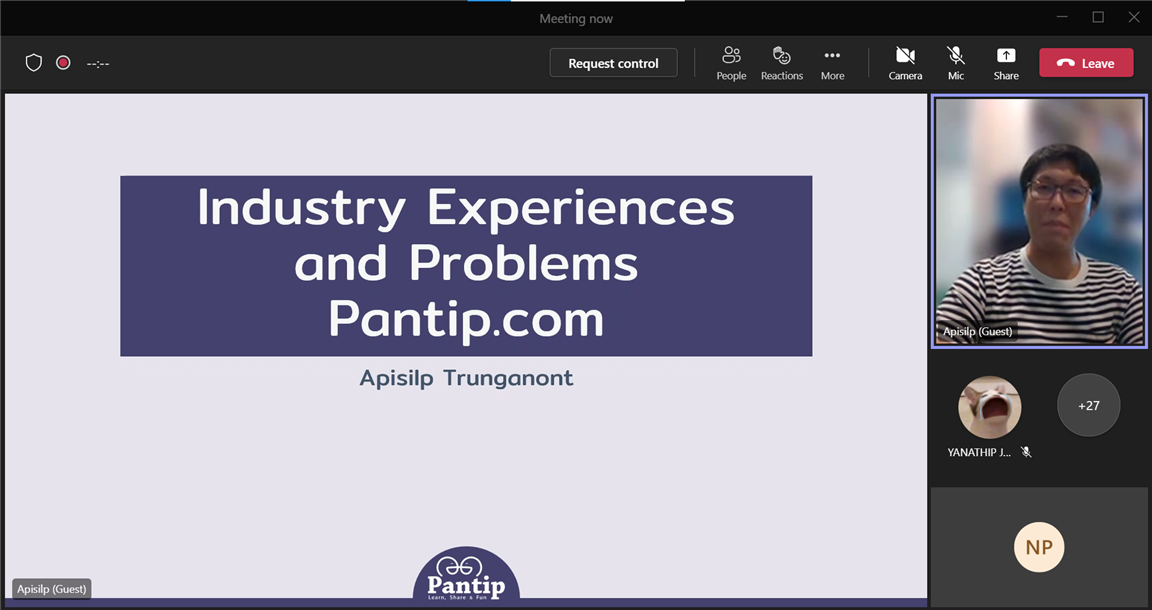This screenshot has width=1152, height=610.
Task: Maximize the meeting window
Action: coord(1098,17)
